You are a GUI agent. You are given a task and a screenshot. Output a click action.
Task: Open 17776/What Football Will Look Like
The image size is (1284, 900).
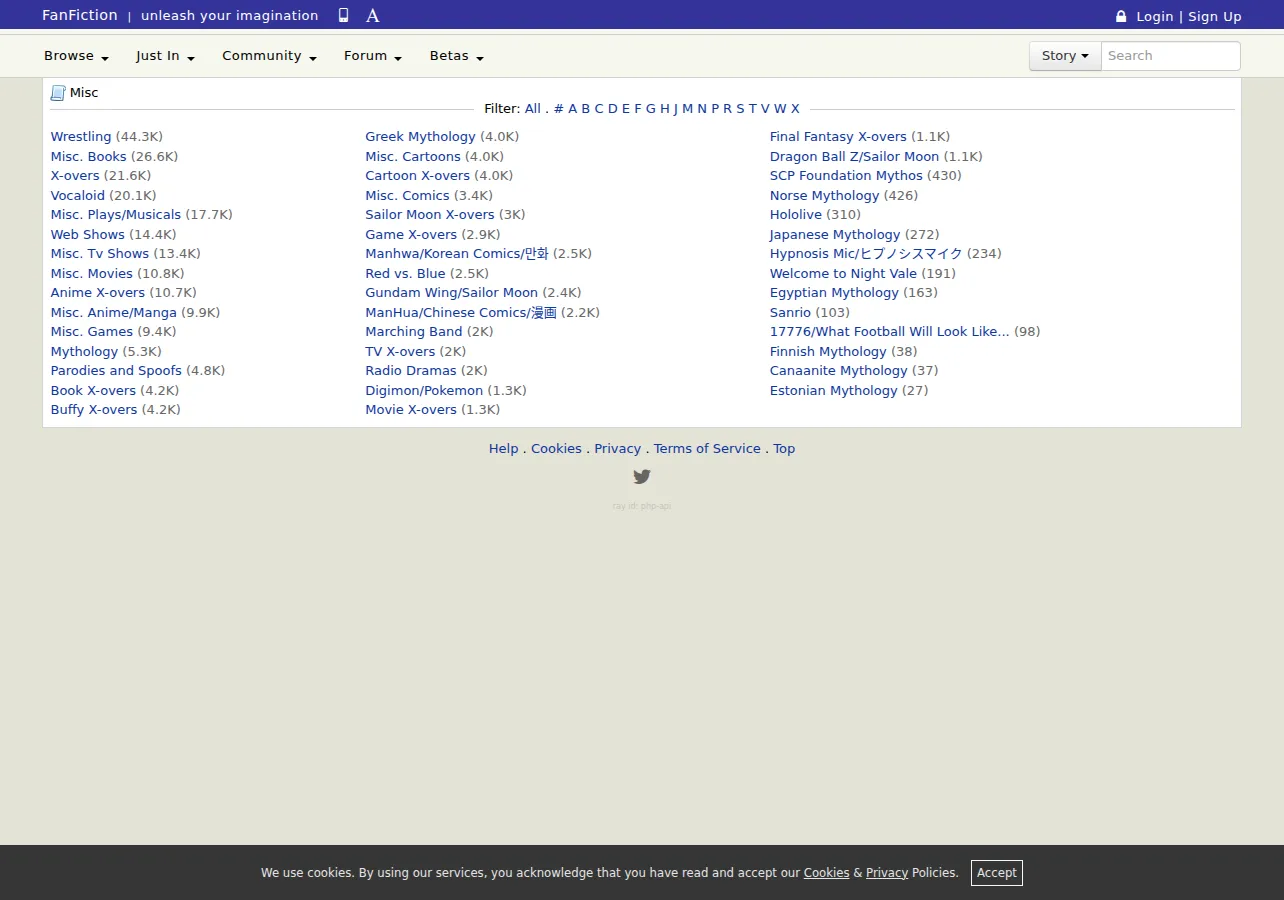[890, 332]
